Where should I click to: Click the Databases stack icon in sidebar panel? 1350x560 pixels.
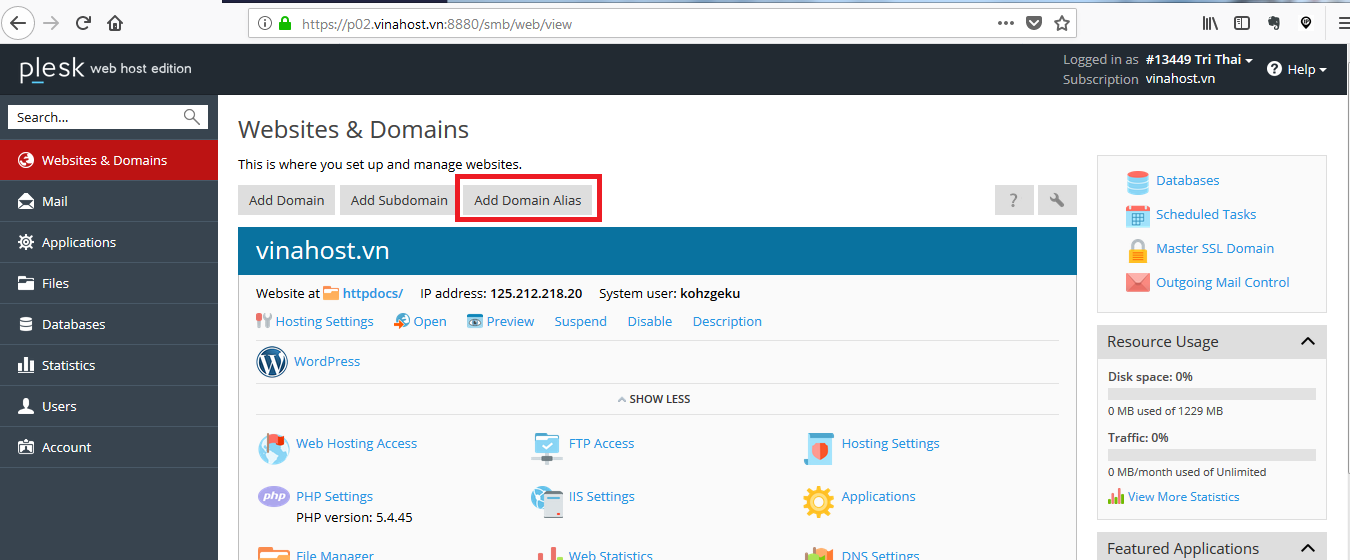[1138, 181]
